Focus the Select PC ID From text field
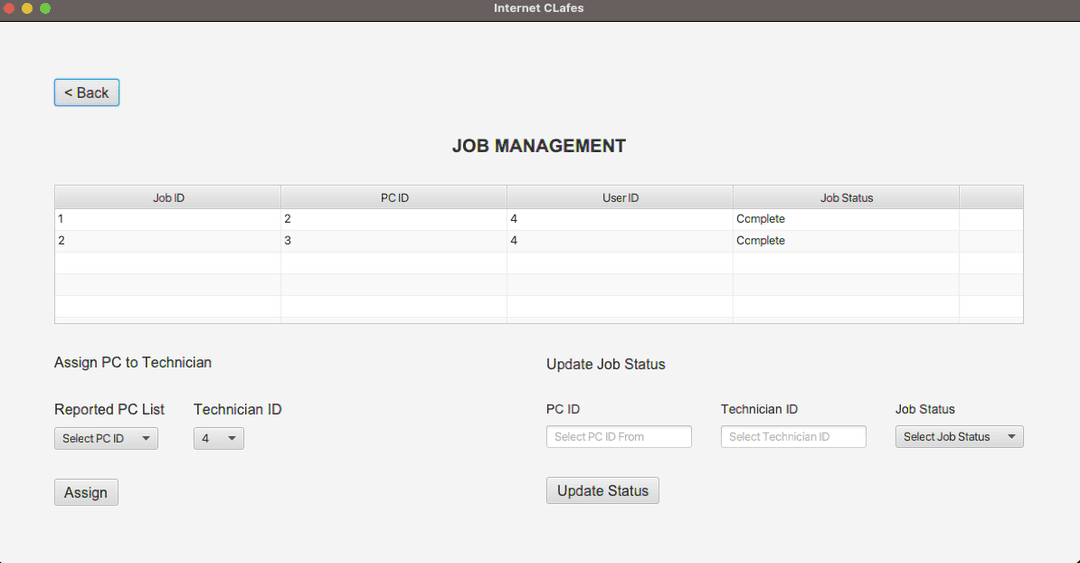Viewport: 1080px width, 563px height. (x=618, y=437)
